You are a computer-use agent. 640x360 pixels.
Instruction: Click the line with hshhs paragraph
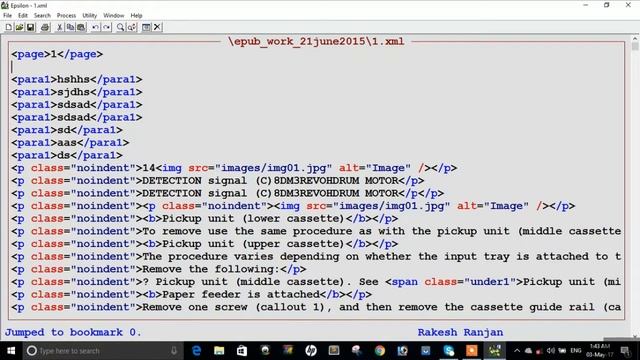pos(77,80)
